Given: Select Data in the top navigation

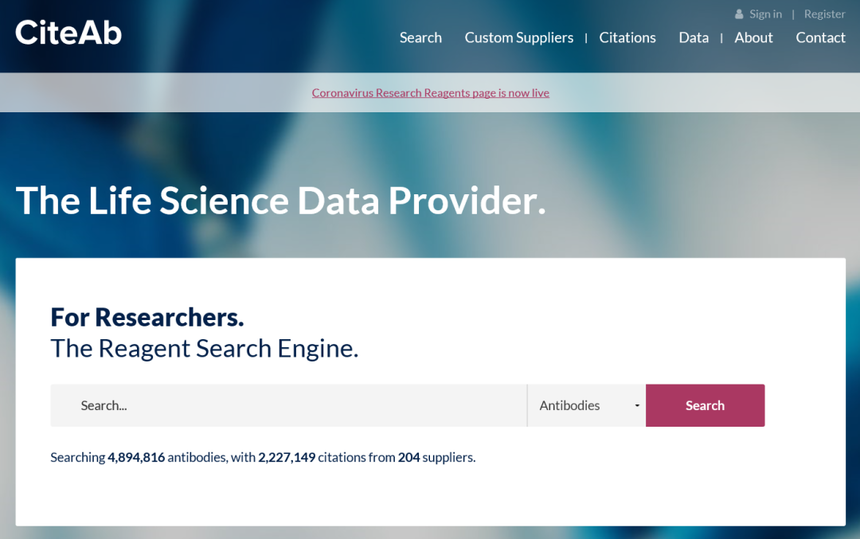Looking at the screenshot, I should (693, 37).
